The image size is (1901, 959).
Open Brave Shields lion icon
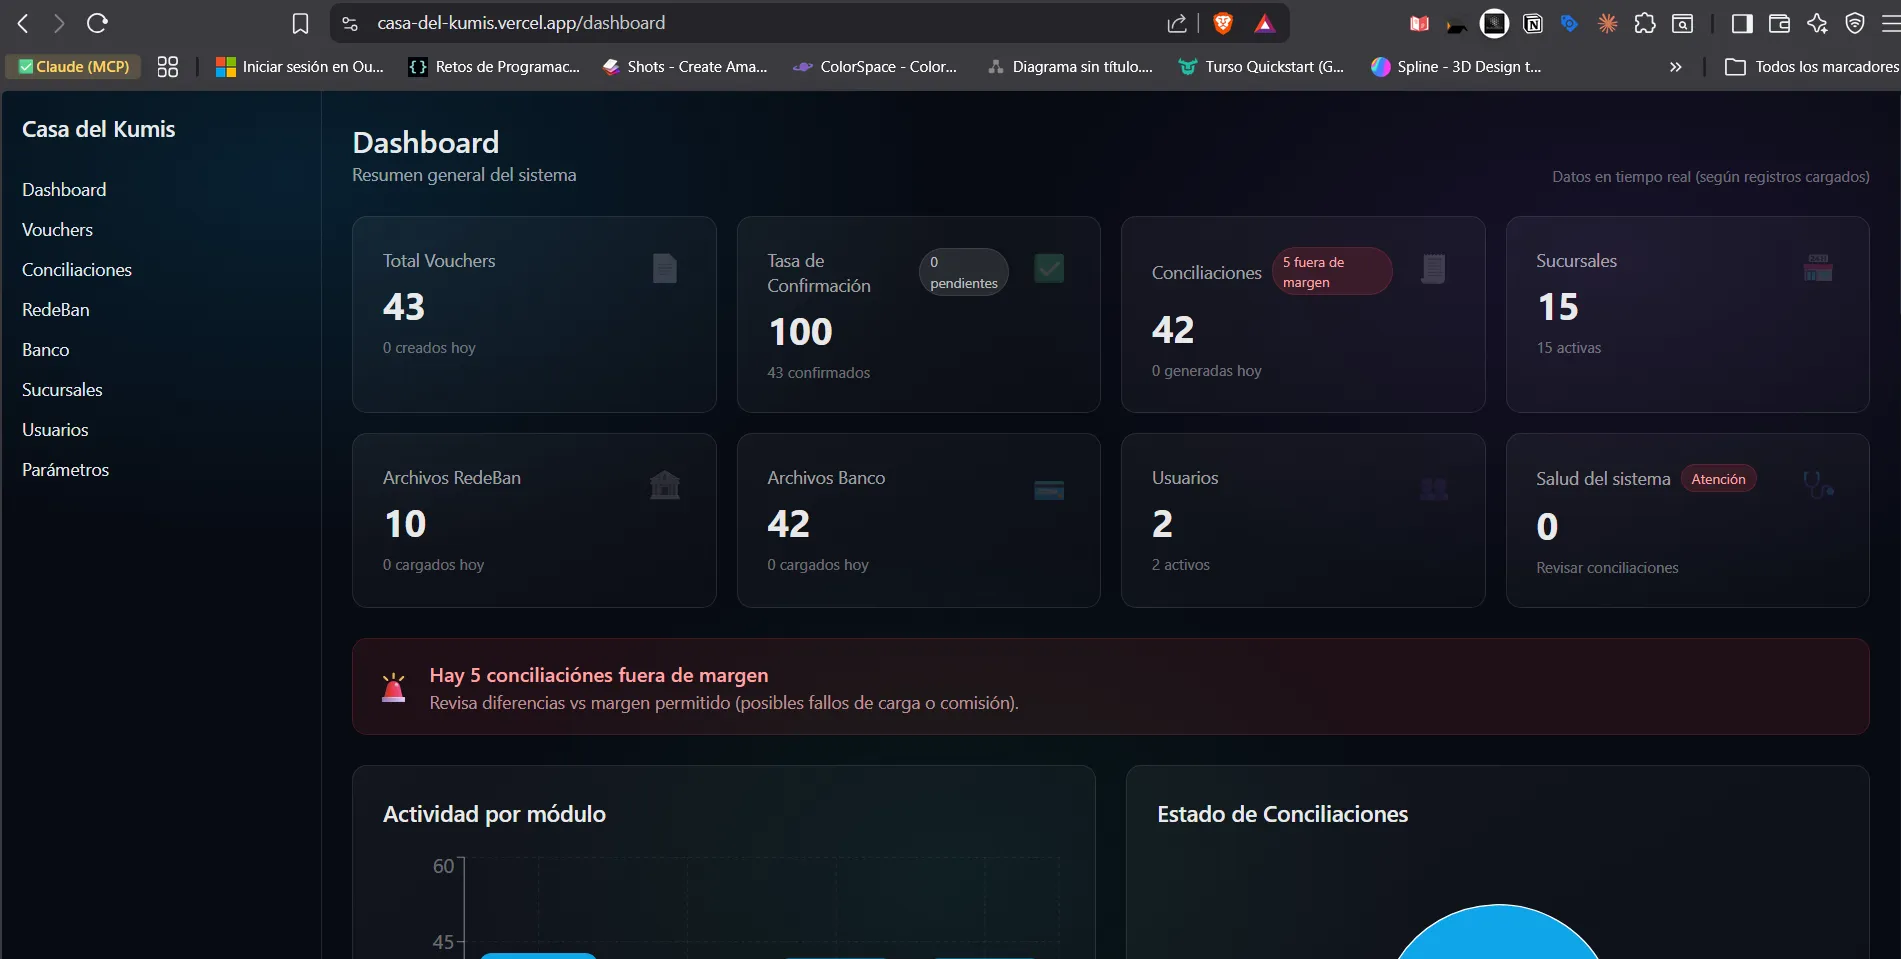pos(1222,23)
